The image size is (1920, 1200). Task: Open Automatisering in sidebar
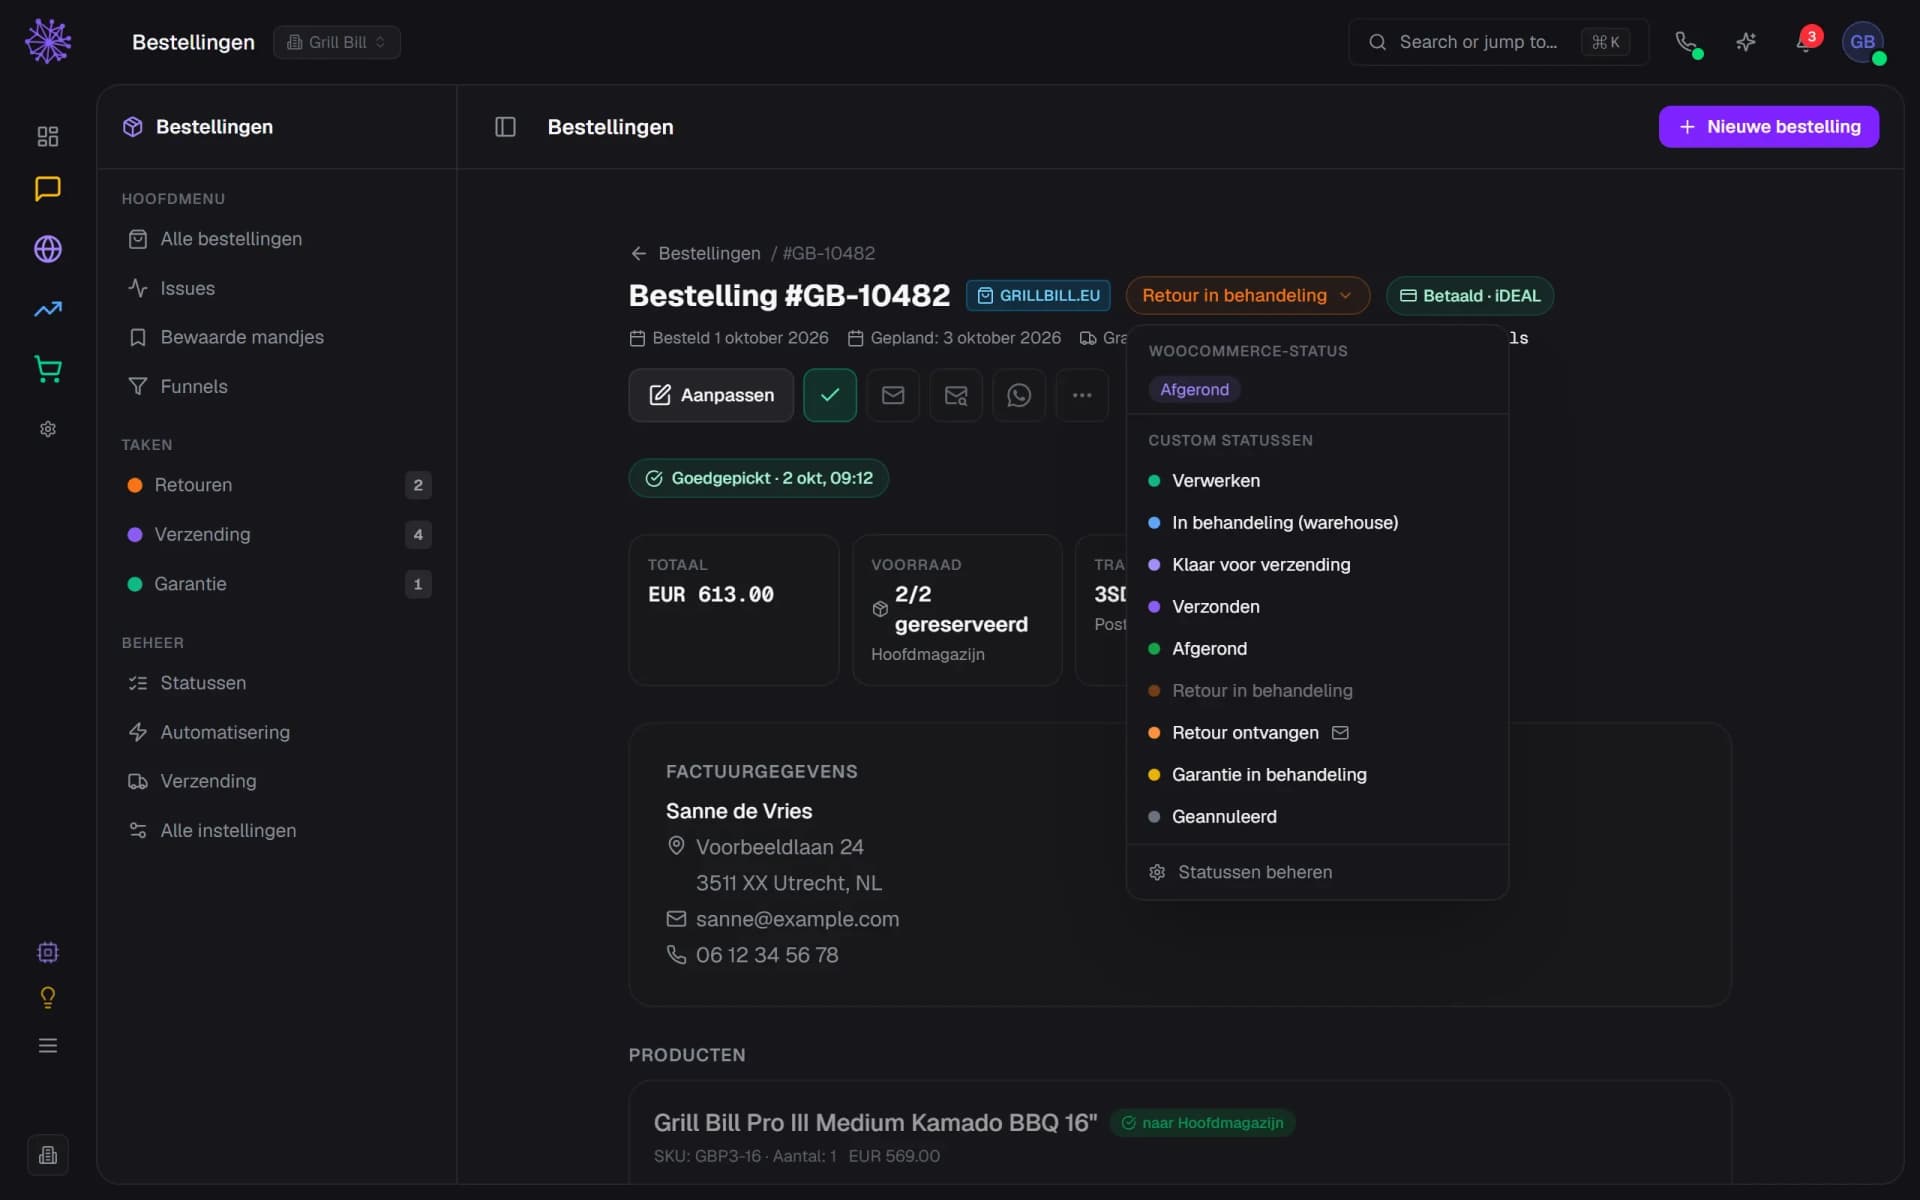point(276,732)
